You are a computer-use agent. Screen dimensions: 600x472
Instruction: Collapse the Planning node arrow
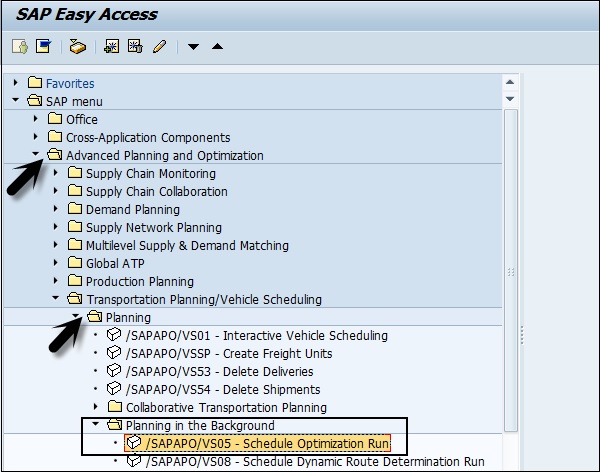[76, 316]
